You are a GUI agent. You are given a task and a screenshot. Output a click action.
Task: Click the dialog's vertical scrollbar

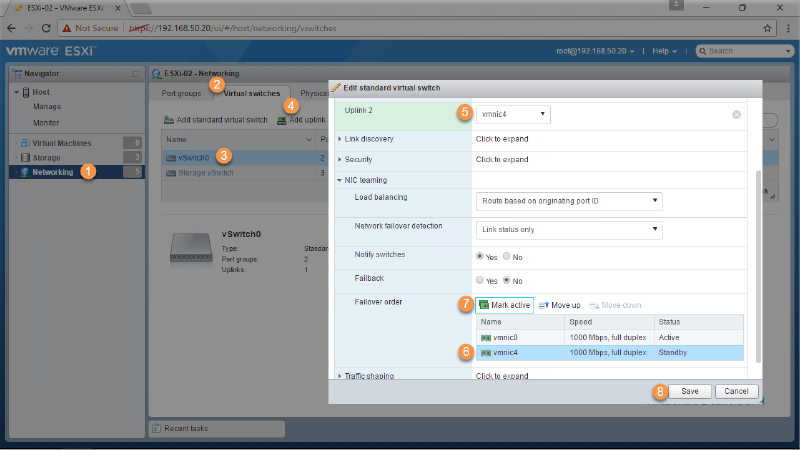[x=758, y=266]
